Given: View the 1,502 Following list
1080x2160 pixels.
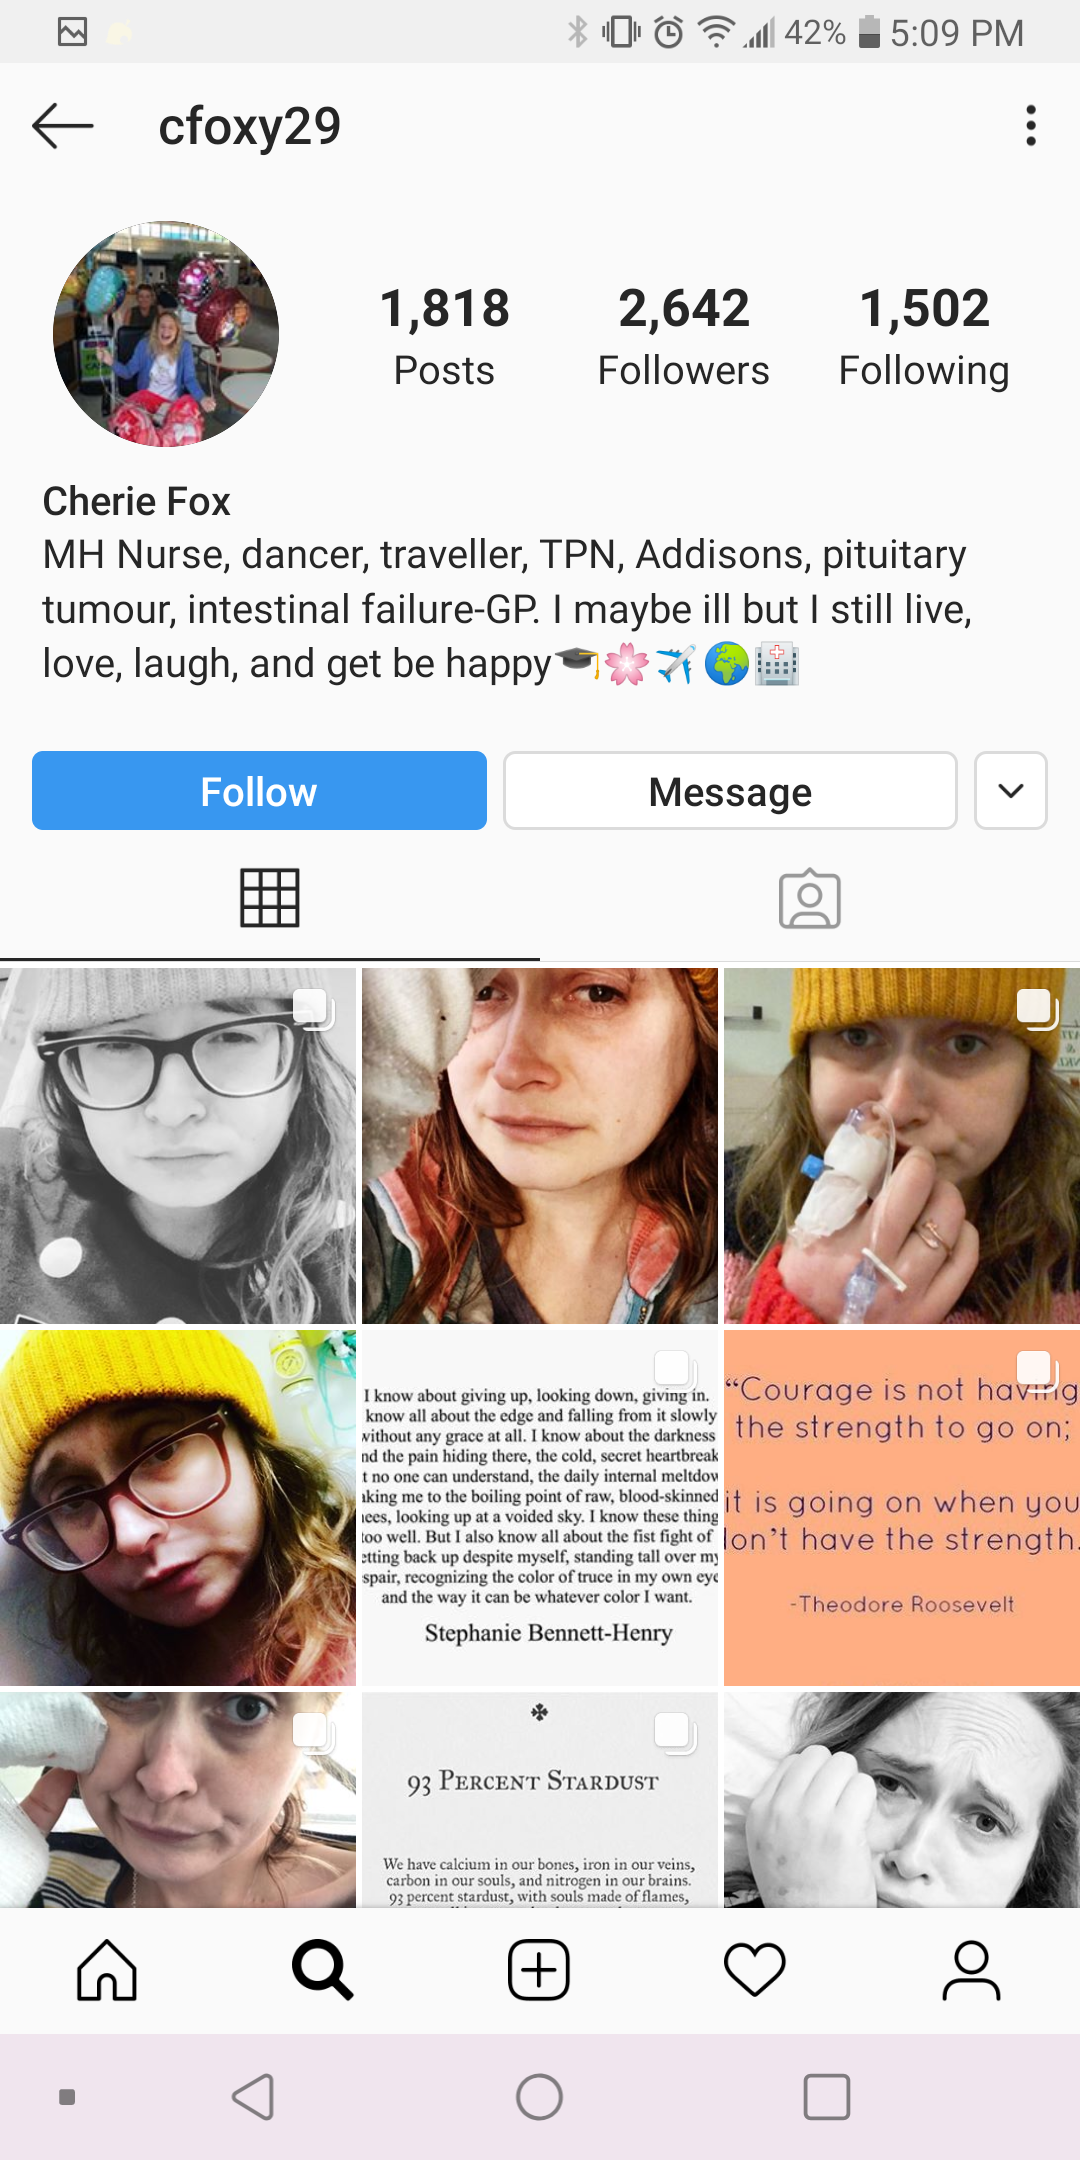Looking at the screenshot, I should pos(924,336).
